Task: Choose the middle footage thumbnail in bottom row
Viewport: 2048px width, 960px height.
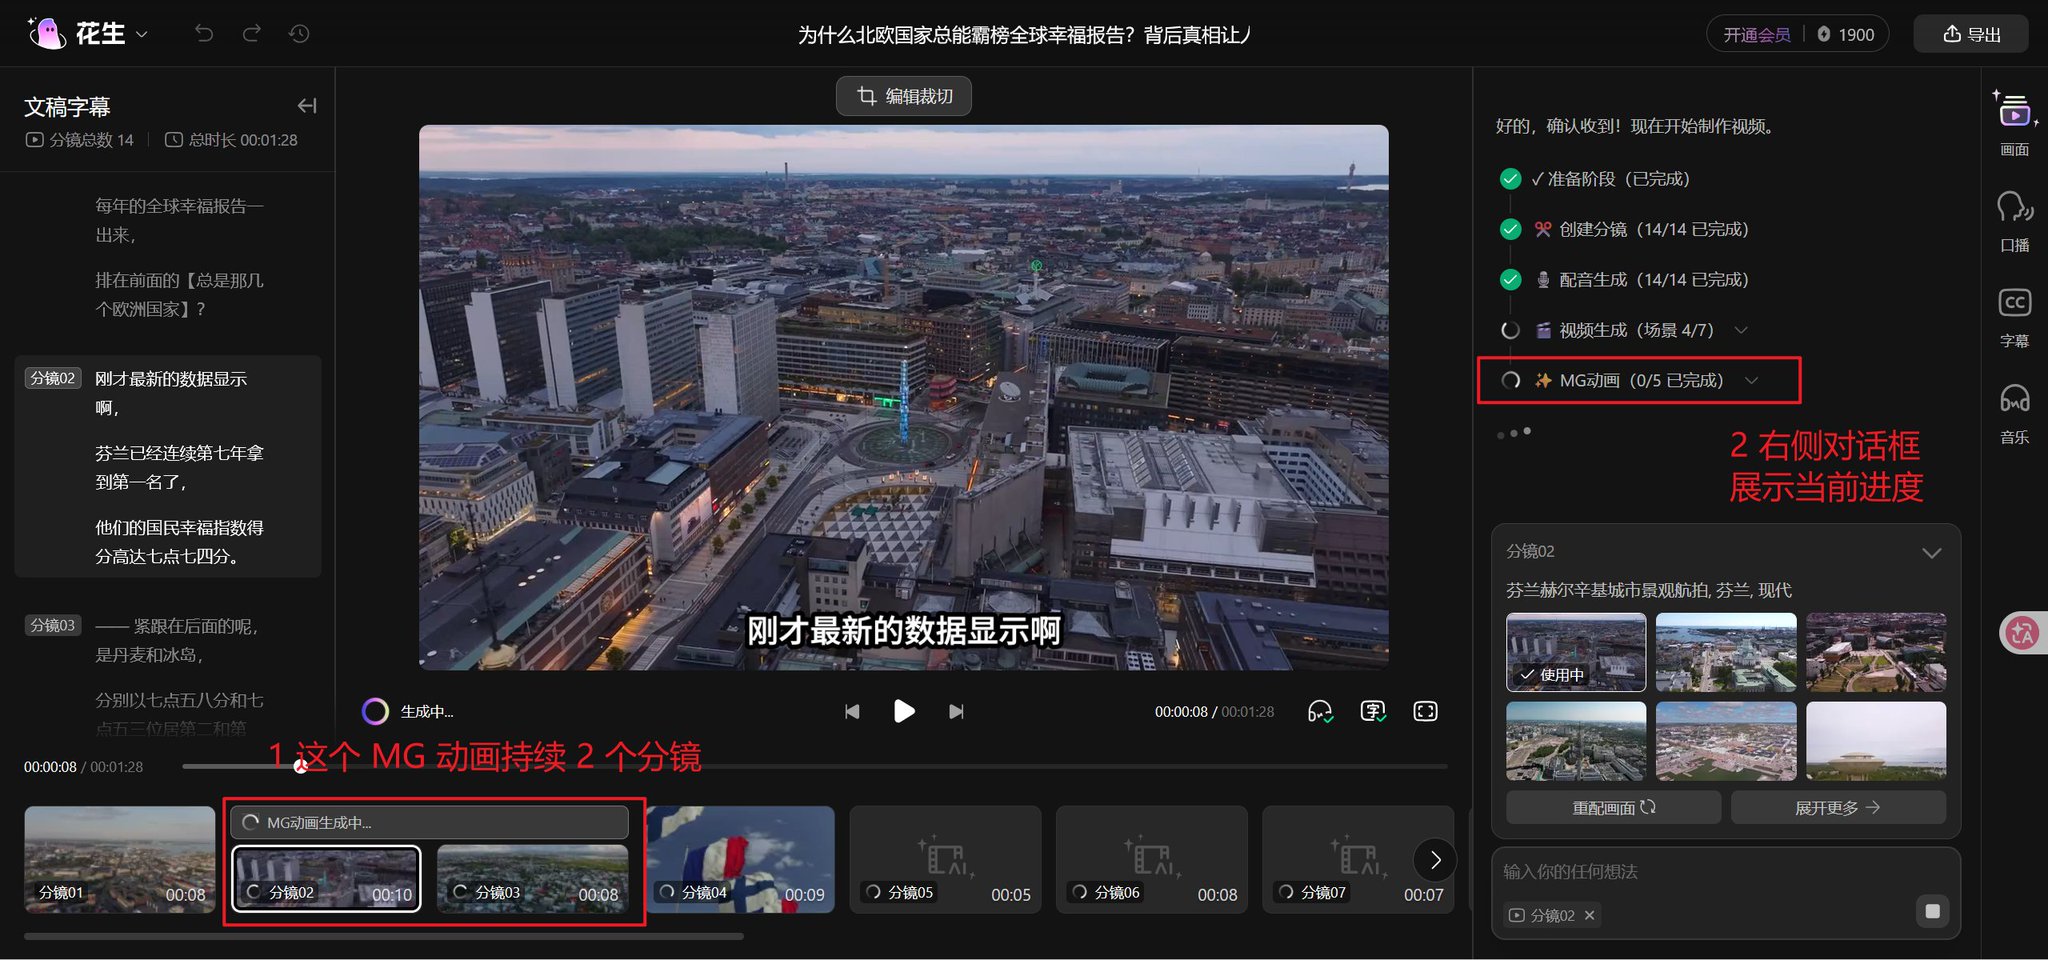Action: pyautogui.click(x=1726, y=741)
